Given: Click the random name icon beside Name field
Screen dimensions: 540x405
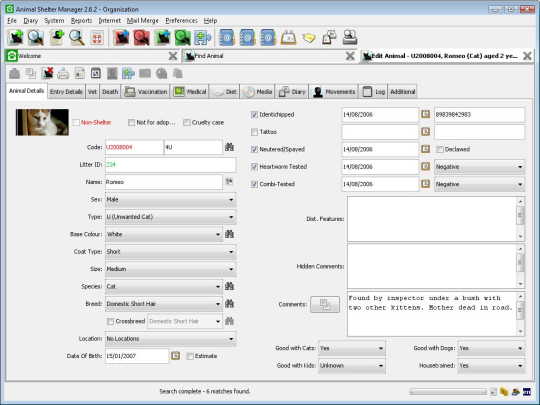Looking at the screenshot, I should (x=229, y=181).
